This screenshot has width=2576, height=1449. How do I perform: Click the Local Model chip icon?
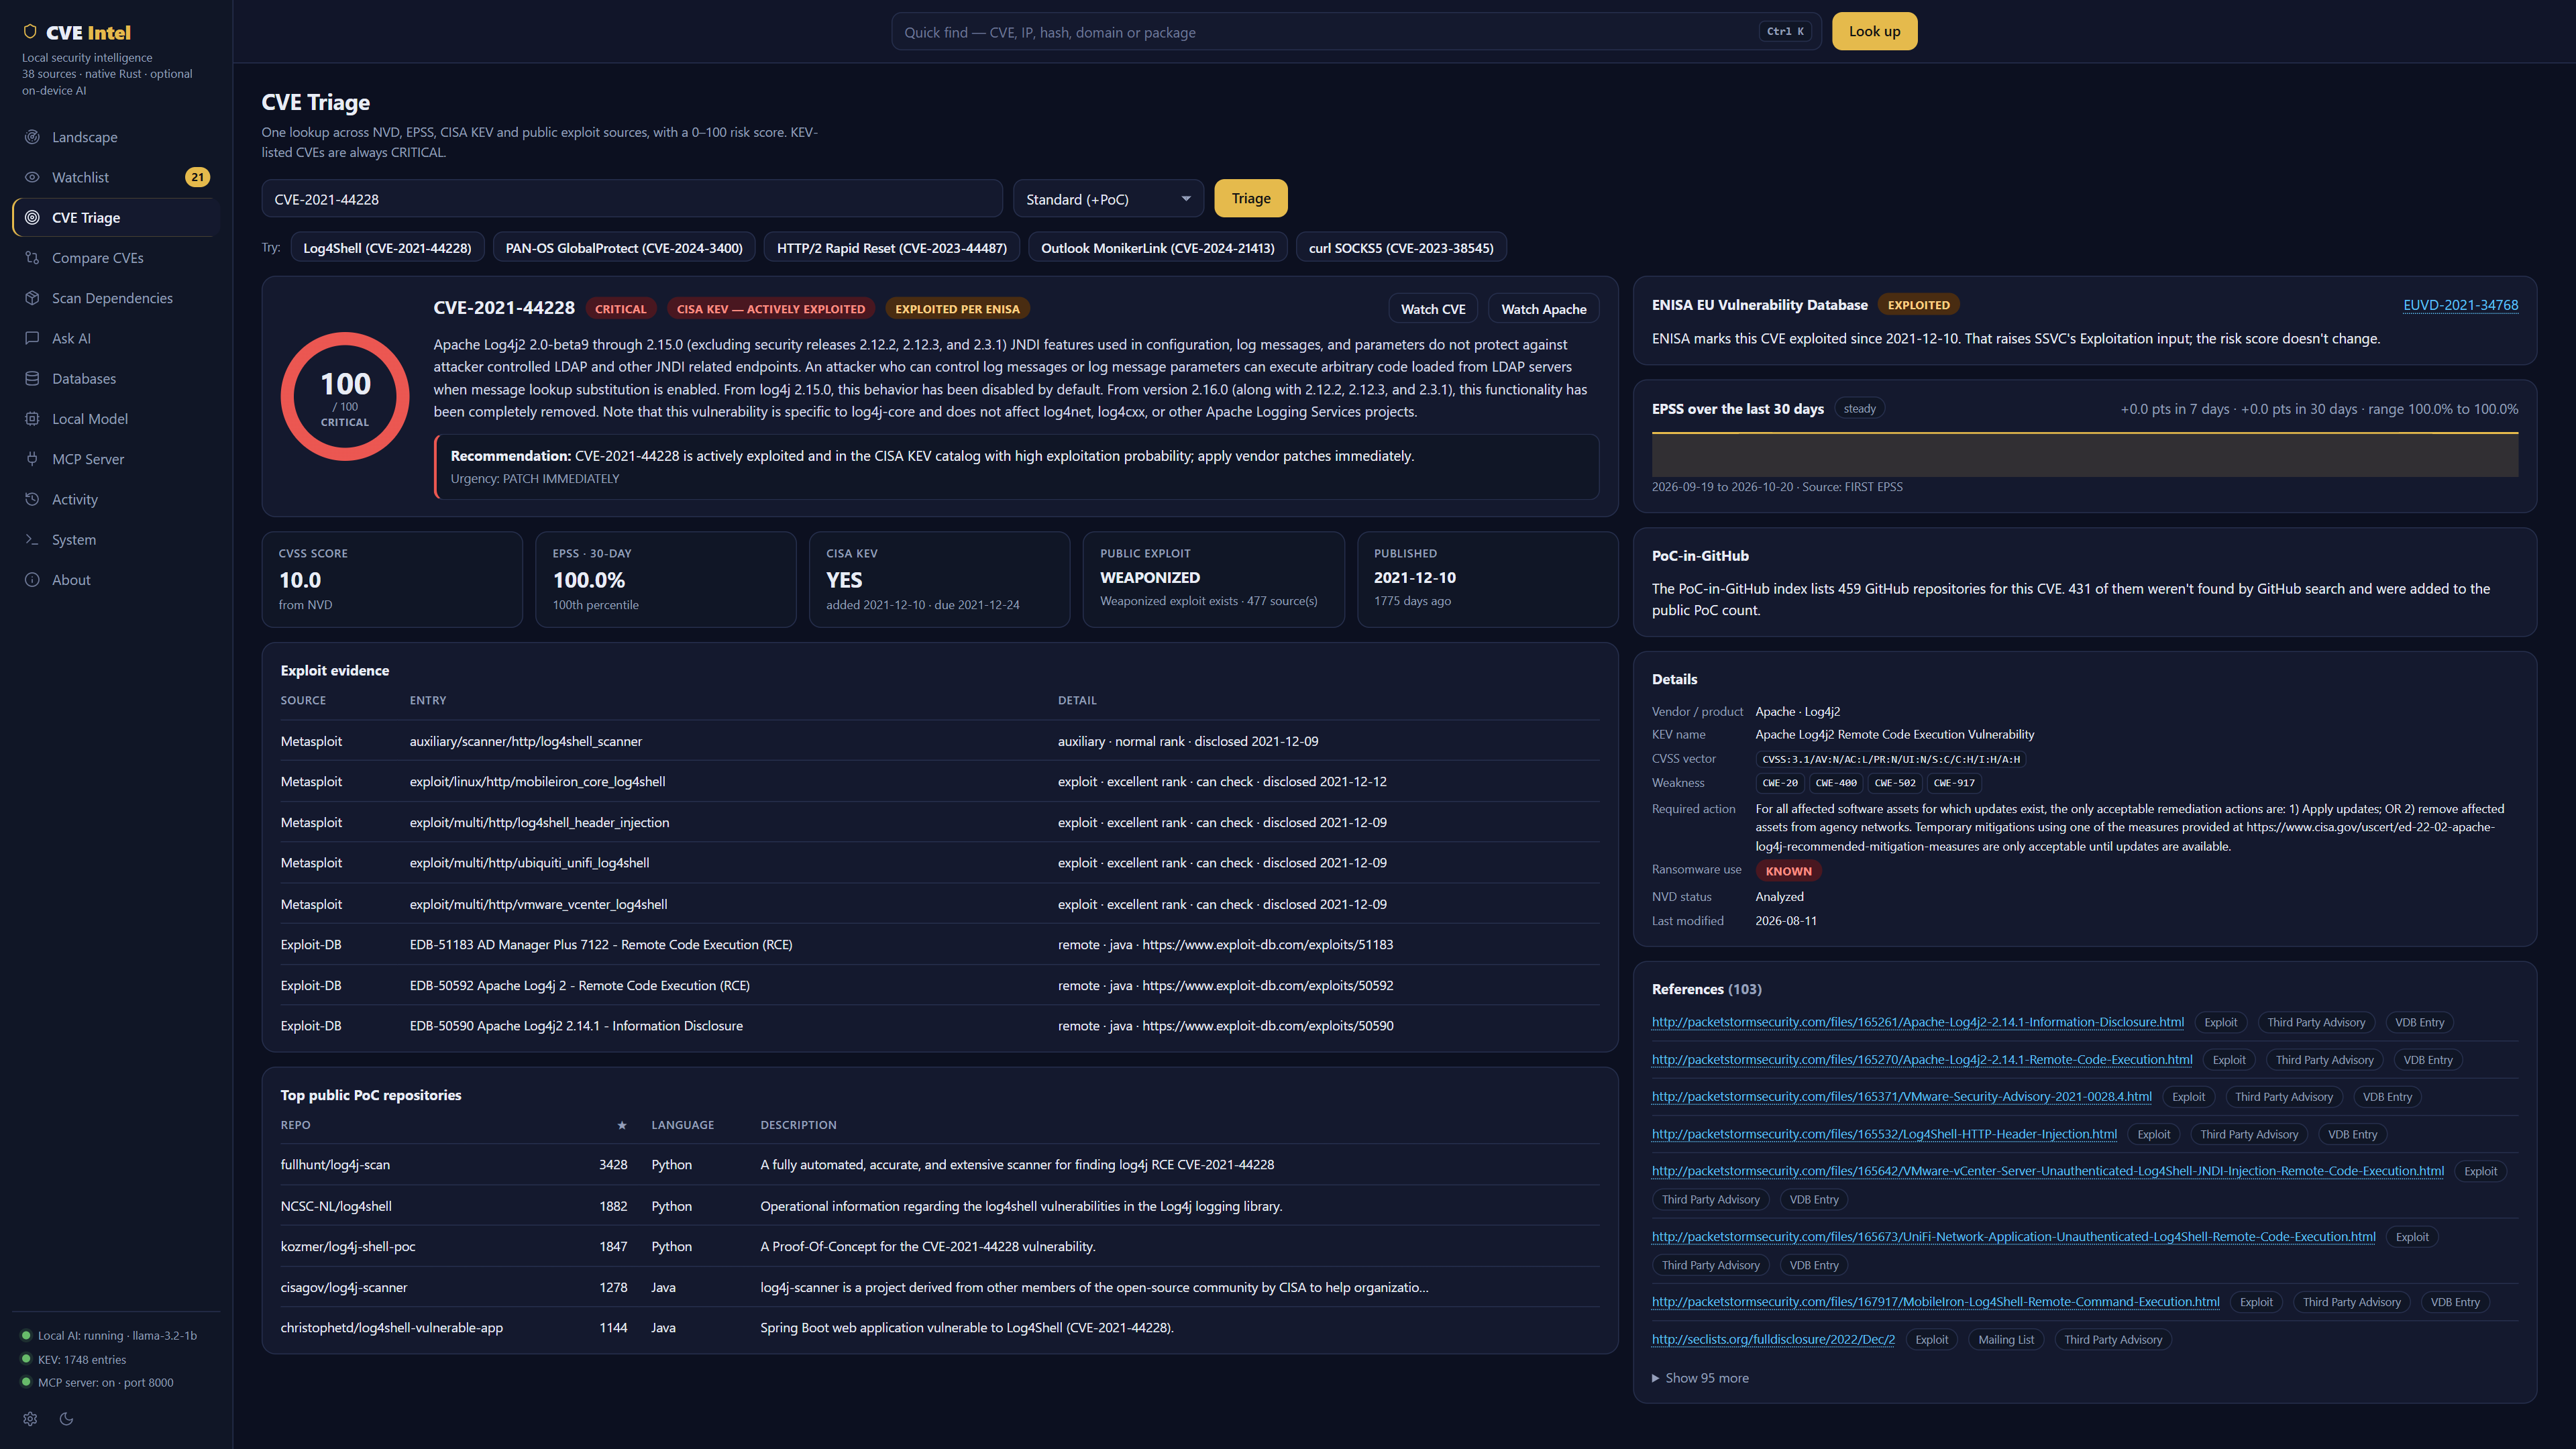point(32,419)
